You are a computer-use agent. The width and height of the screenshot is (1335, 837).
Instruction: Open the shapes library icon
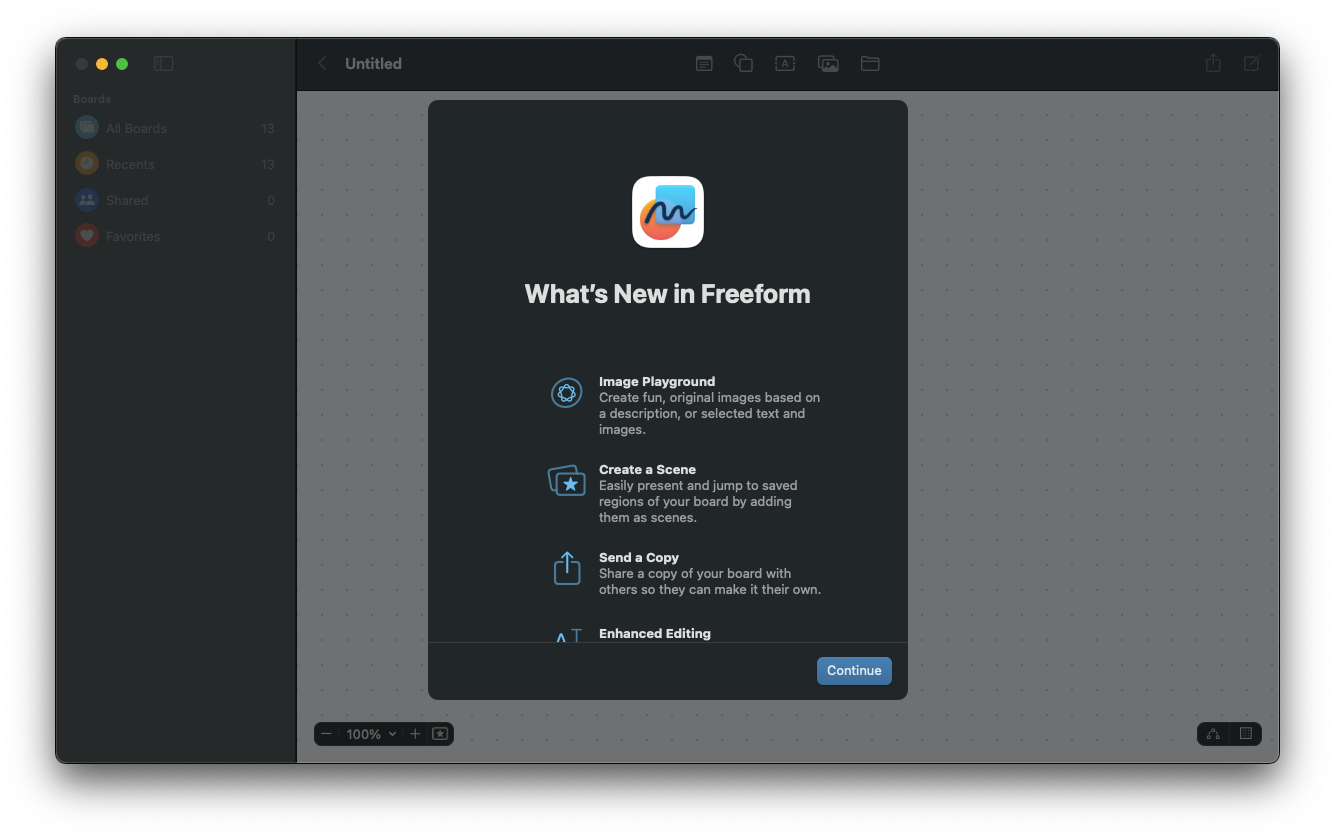pyautogui.click(x=743, y=64)
